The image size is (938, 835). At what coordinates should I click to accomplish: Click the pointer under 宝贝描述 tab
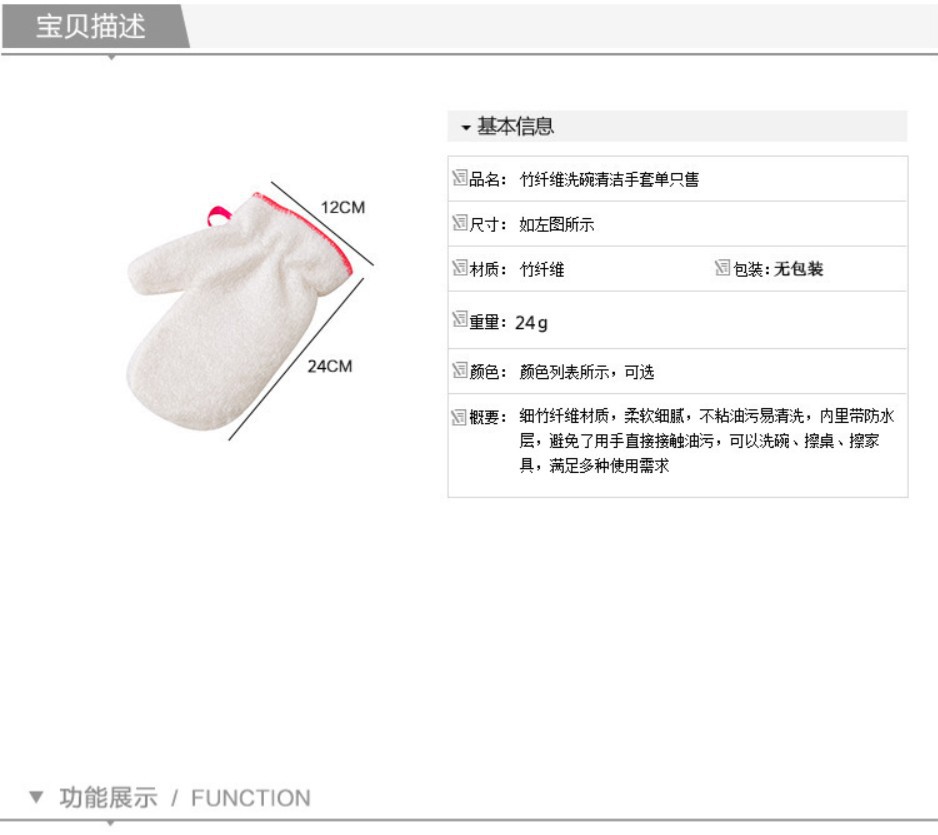tap(111, 57)
